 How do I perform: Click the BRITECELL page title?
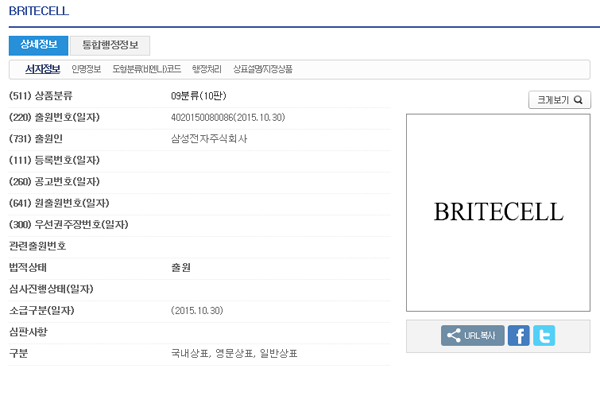pos(39,11)
